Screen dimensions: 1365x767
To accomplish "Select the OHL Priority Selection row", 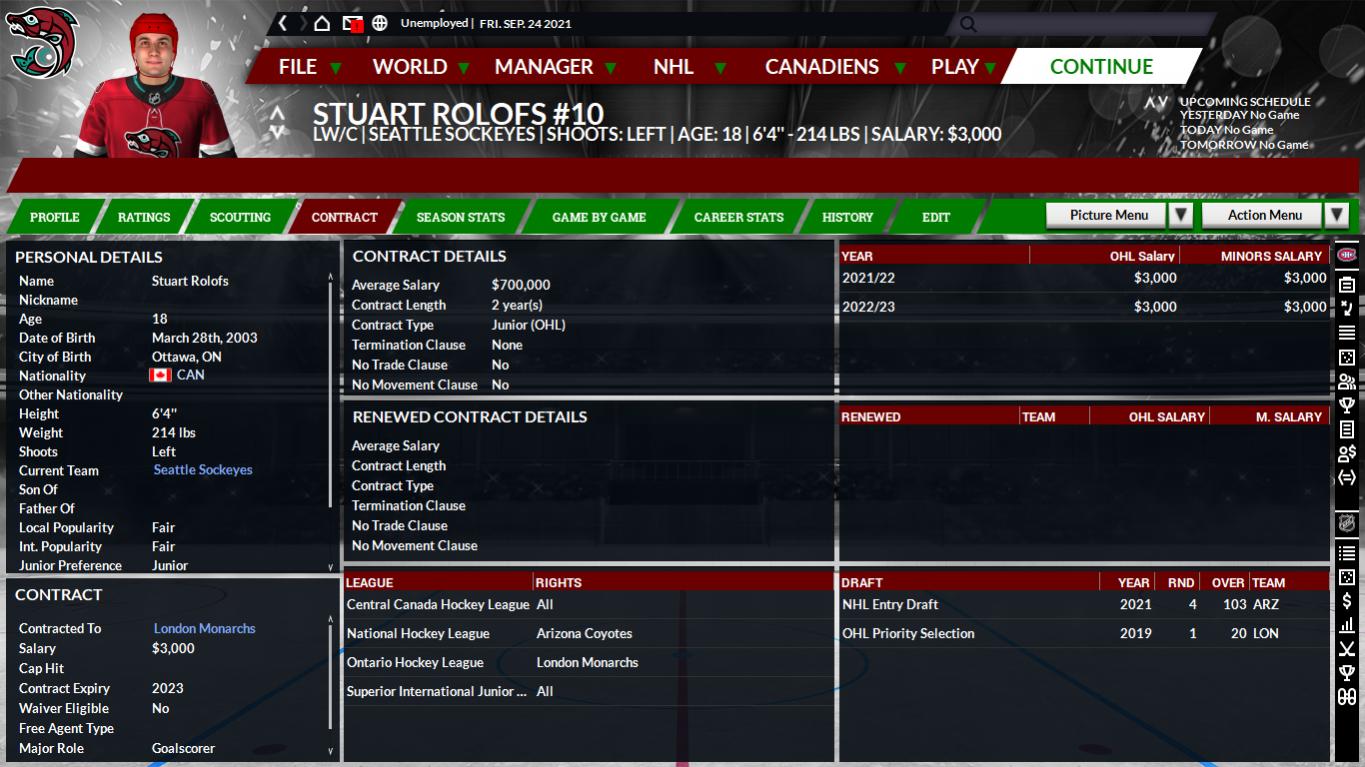I will point(1085,633).
